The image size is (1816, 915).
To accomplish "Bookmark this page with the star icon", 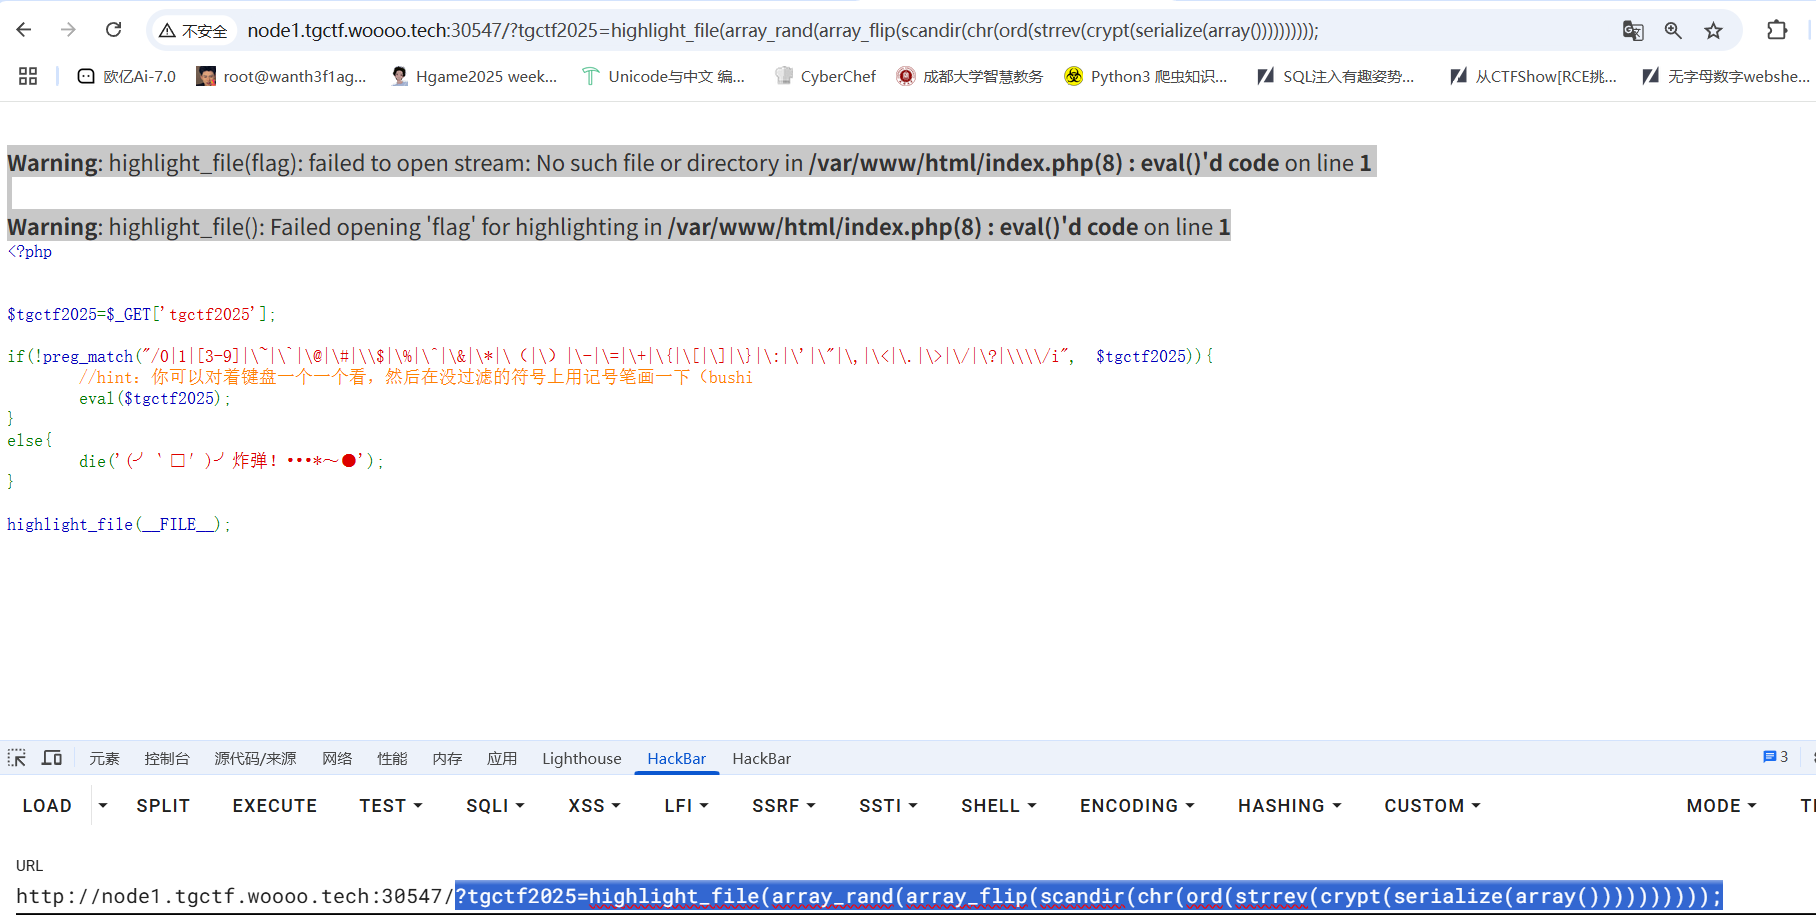I will pos(1714,30).
